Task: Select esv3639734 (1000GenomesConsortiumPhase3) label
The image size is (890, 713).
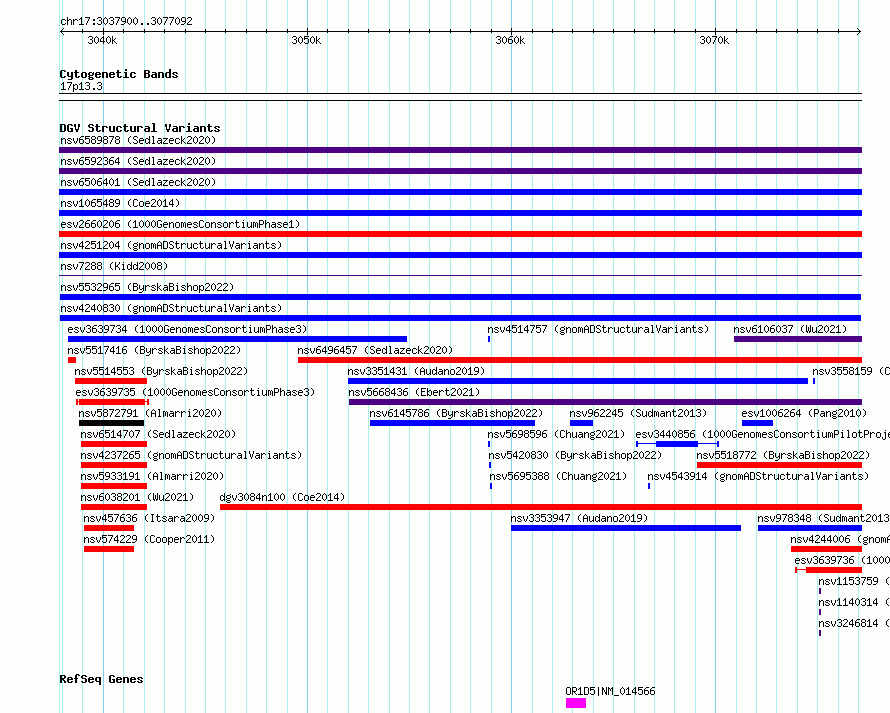Action: pyautogui.click(x=187, y=329)
